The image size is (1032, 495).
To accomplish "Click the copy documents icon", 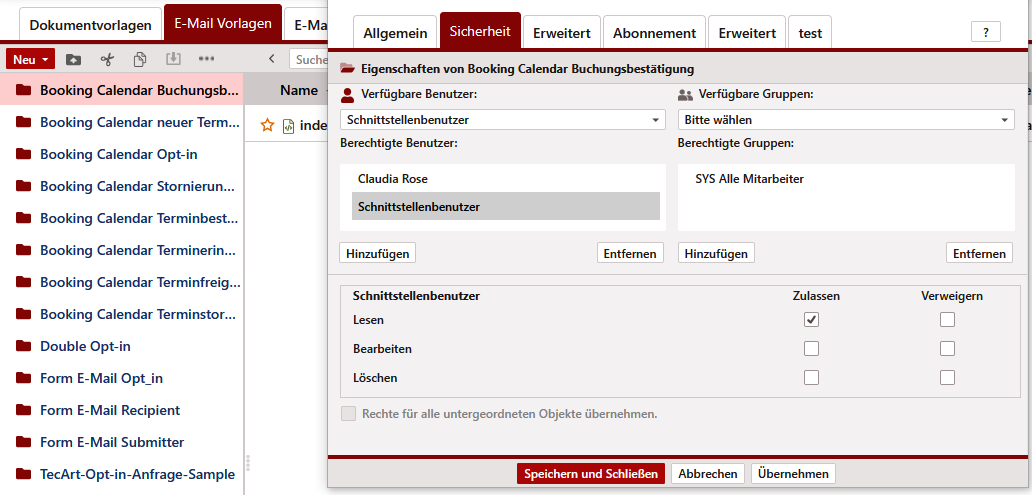I will coord(140,59).
